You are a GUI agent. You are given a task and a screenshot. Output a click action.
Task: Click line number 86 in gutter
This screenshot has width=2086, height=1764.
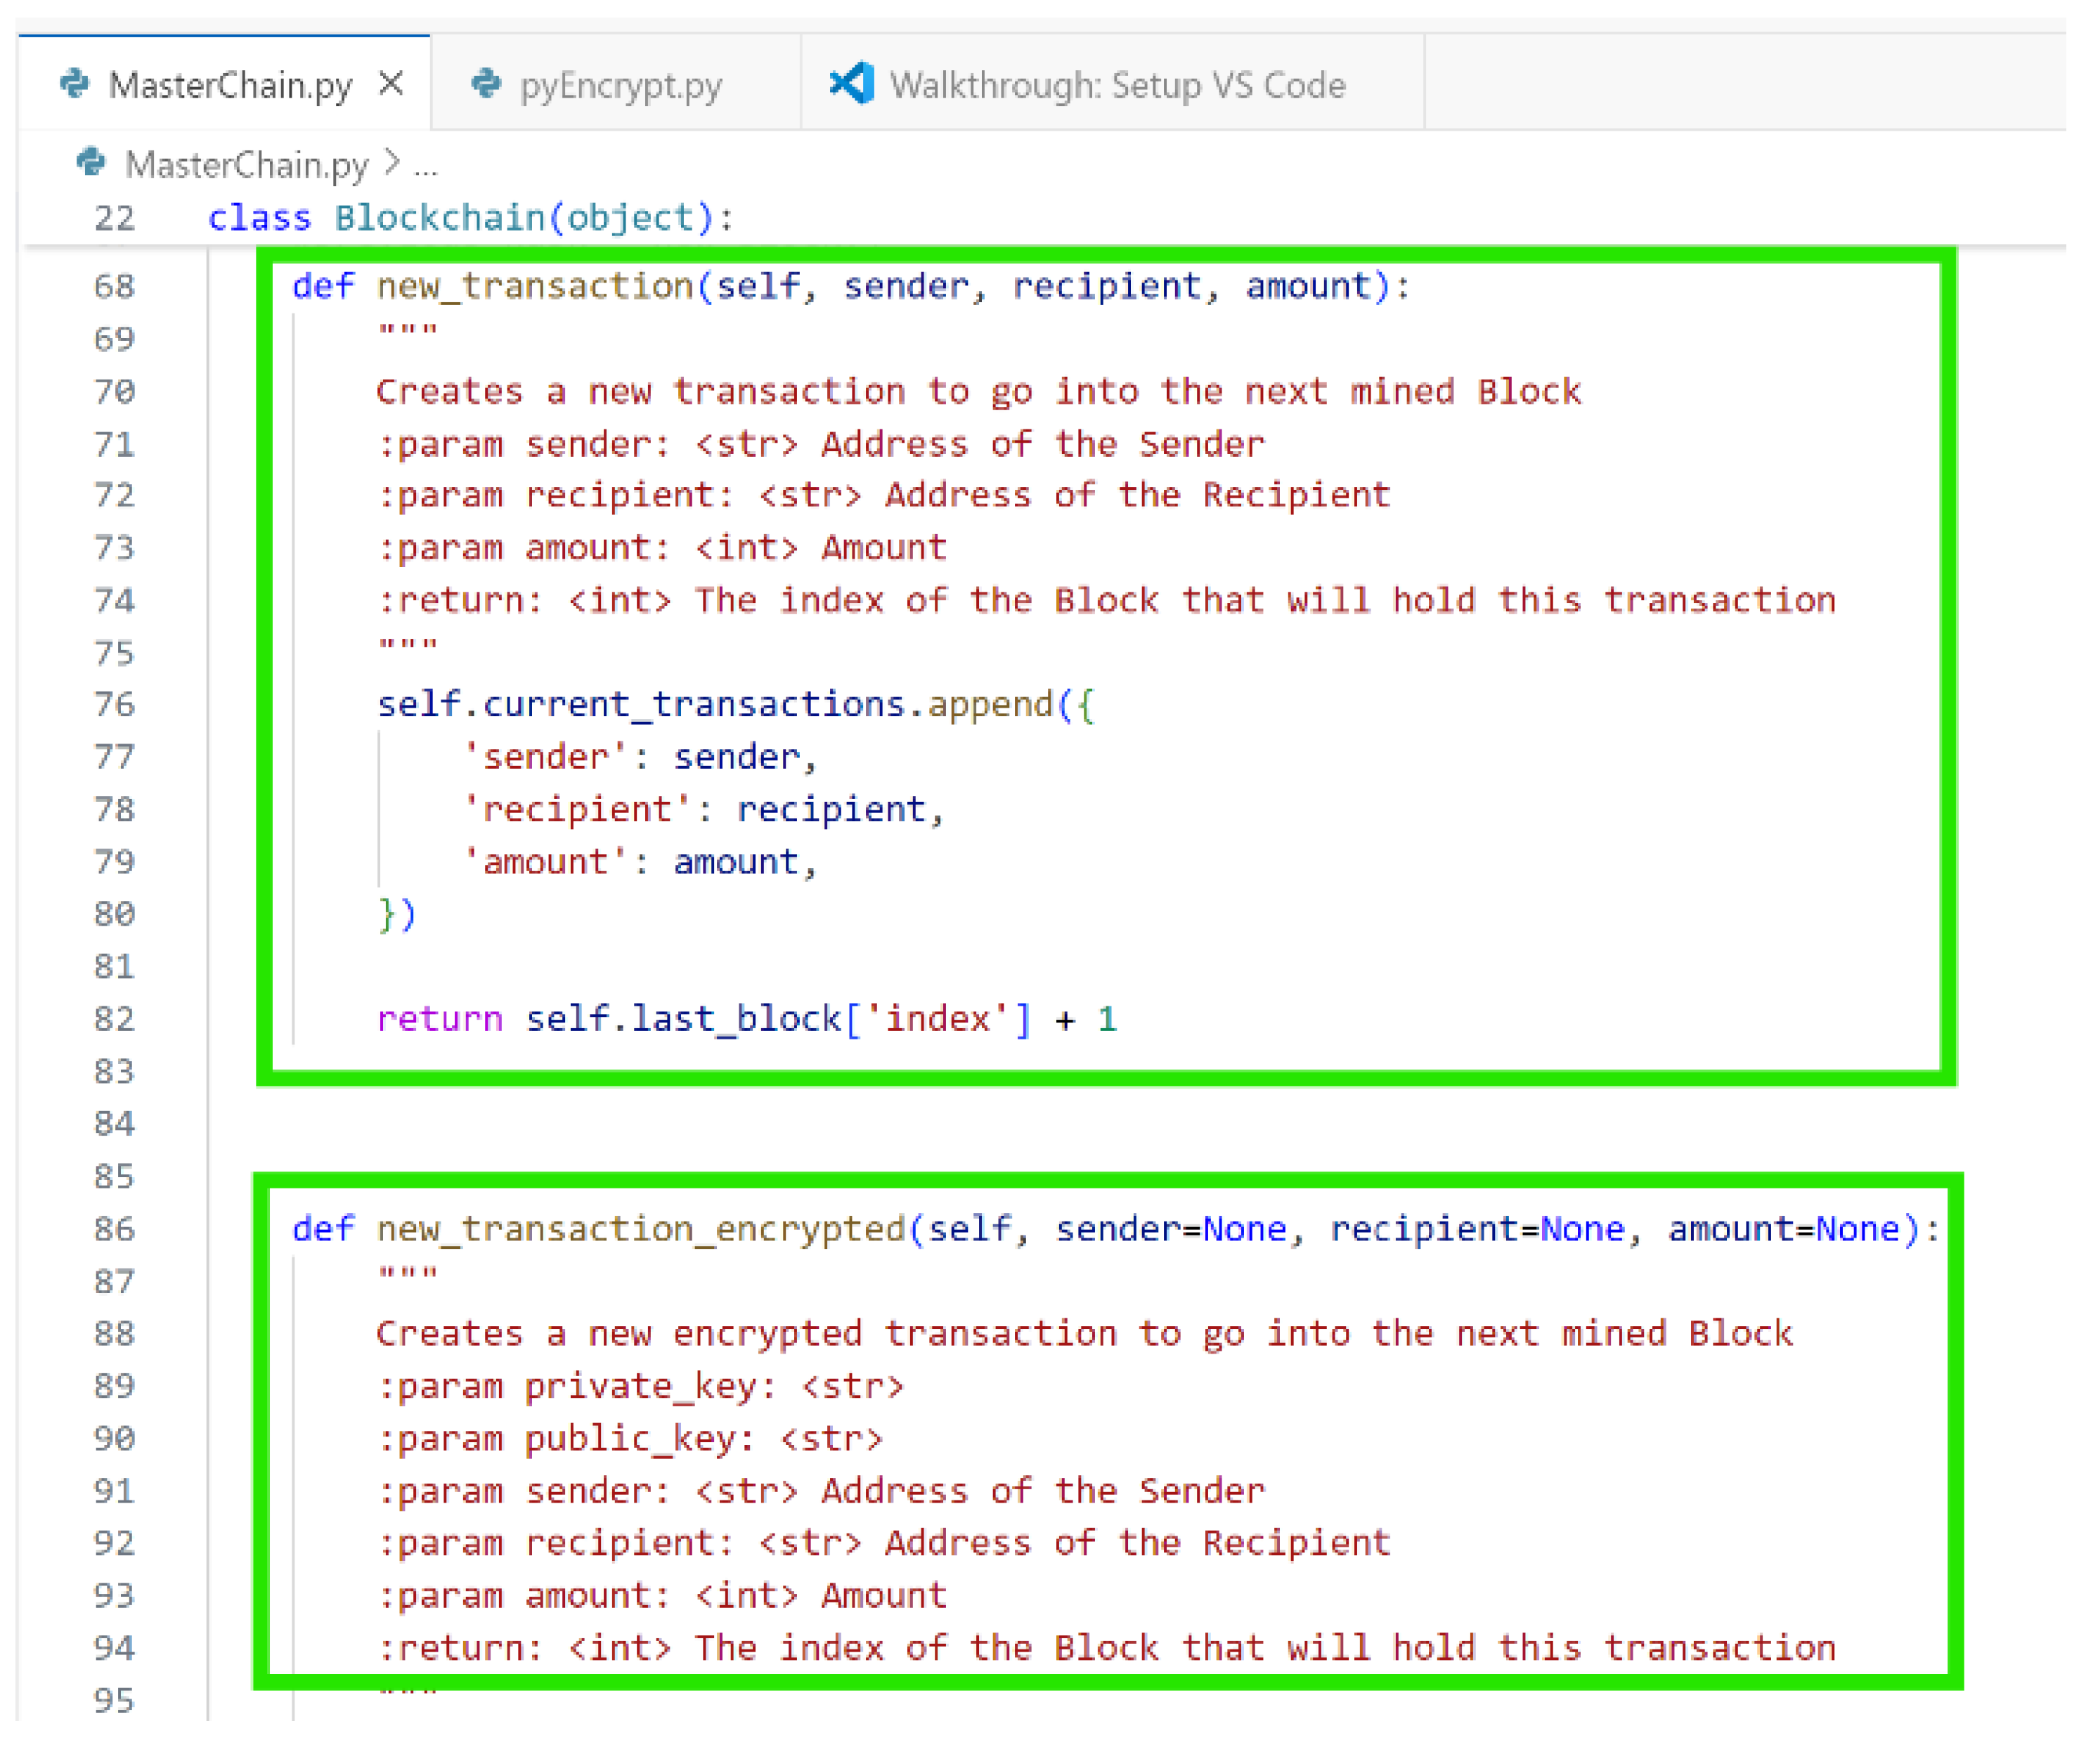pyautogui.click(x=114, y=1228)
